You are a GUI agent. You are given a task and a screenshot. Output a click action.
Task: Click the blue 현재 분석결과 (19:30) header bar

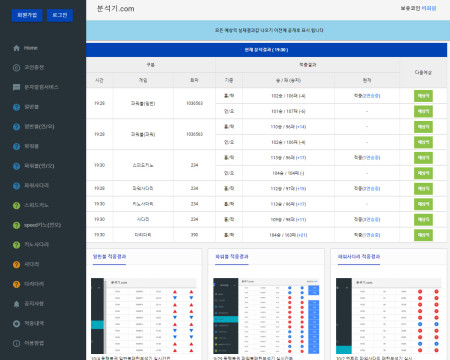click(266, 50)
